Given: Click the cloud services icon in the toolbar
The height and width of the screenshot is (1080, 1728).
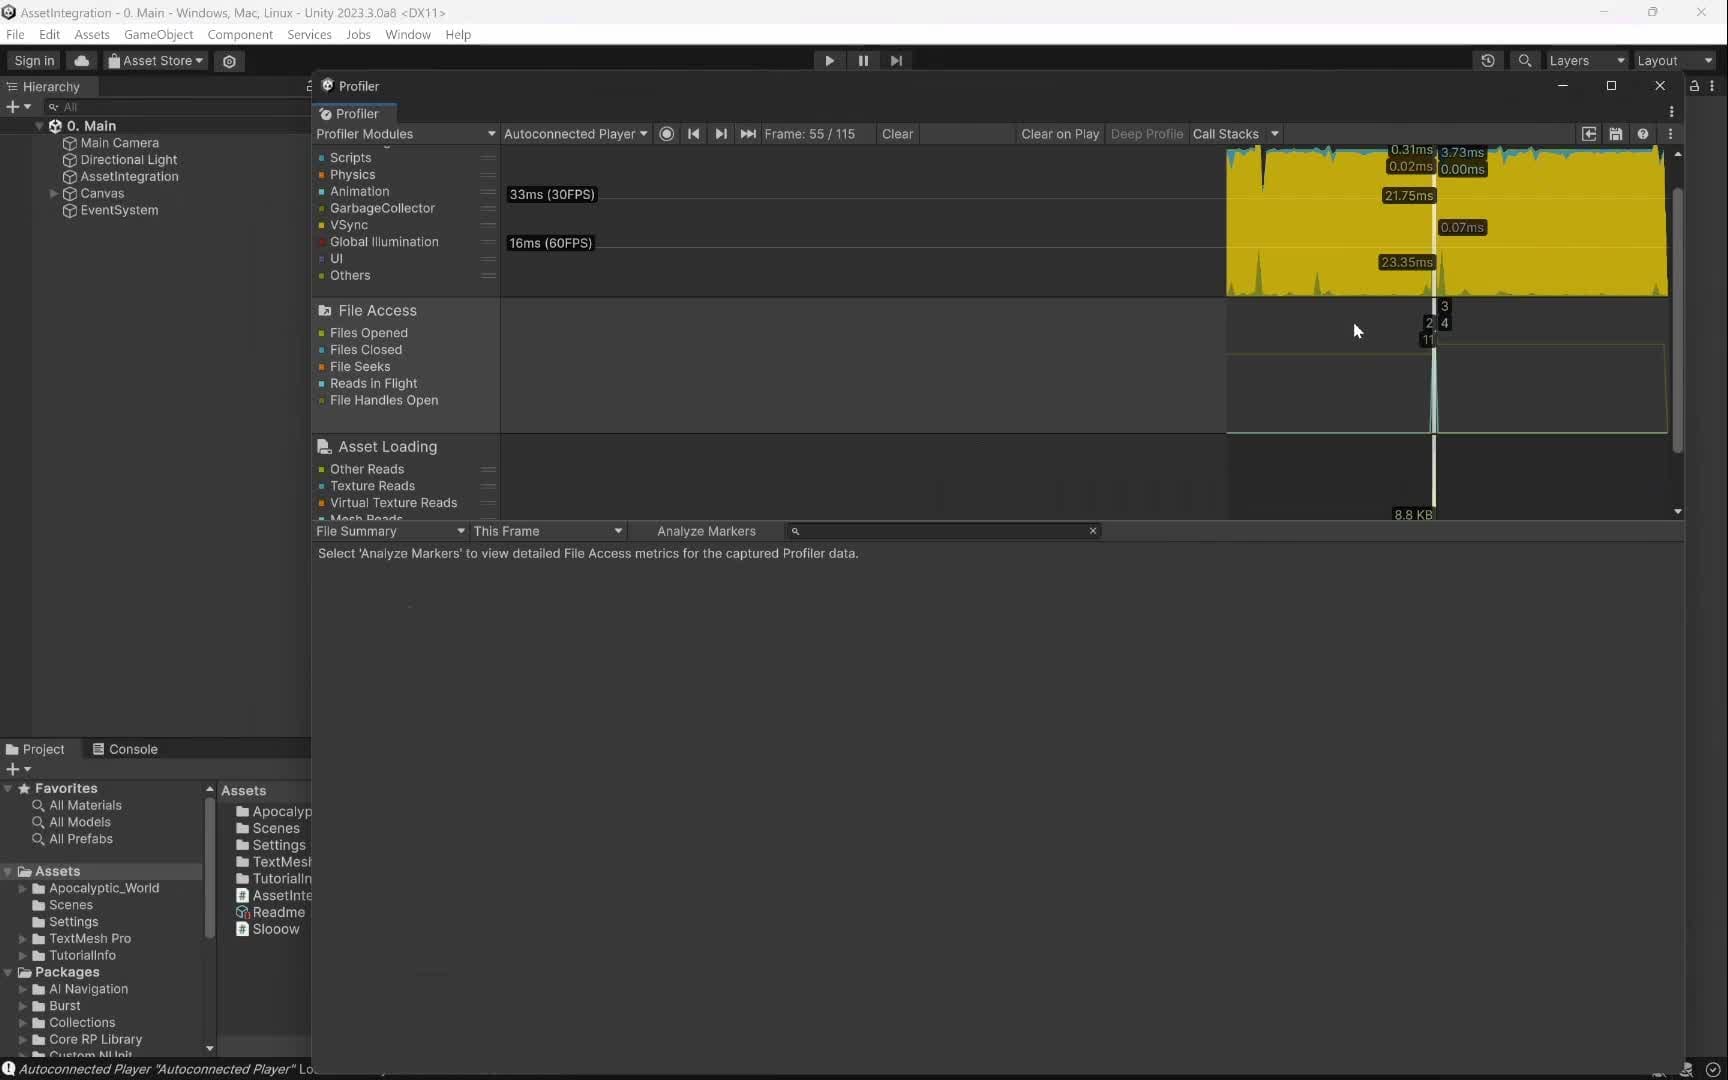Looking at the screenshot, I should 81,61.
